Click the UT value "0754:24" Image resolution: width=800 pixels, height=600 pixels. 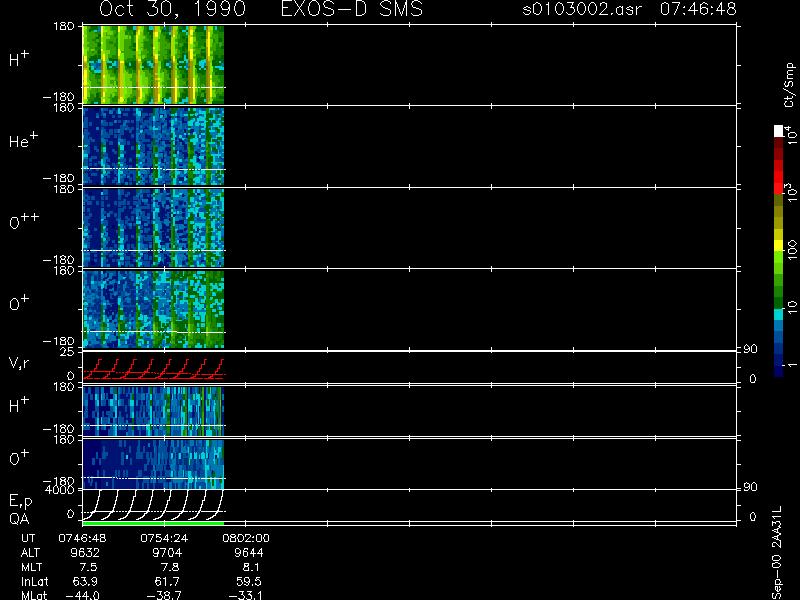click(x=164, y=538)
